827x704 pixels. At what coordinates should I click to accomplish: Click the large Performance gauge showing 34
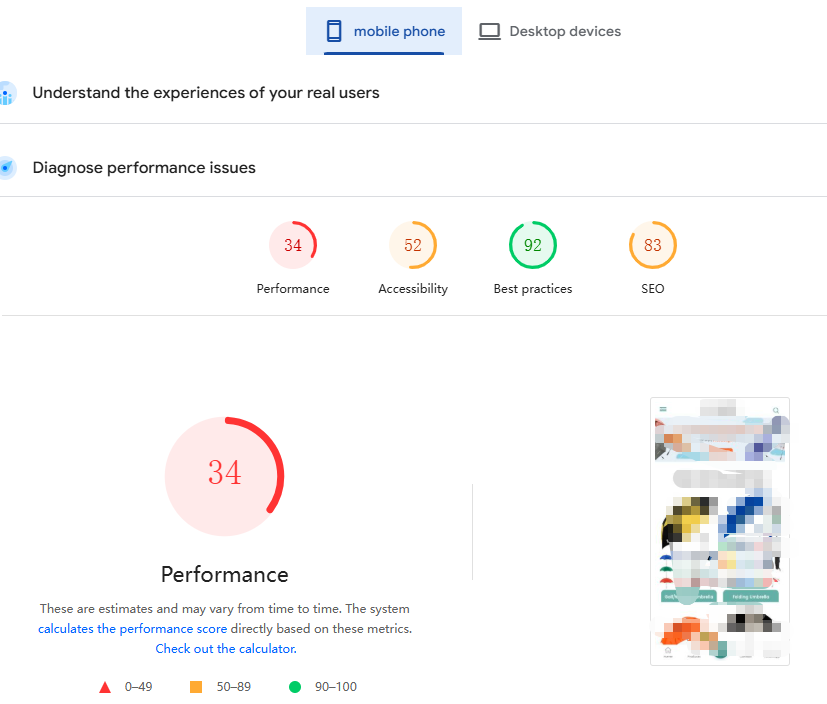point(225,472)
